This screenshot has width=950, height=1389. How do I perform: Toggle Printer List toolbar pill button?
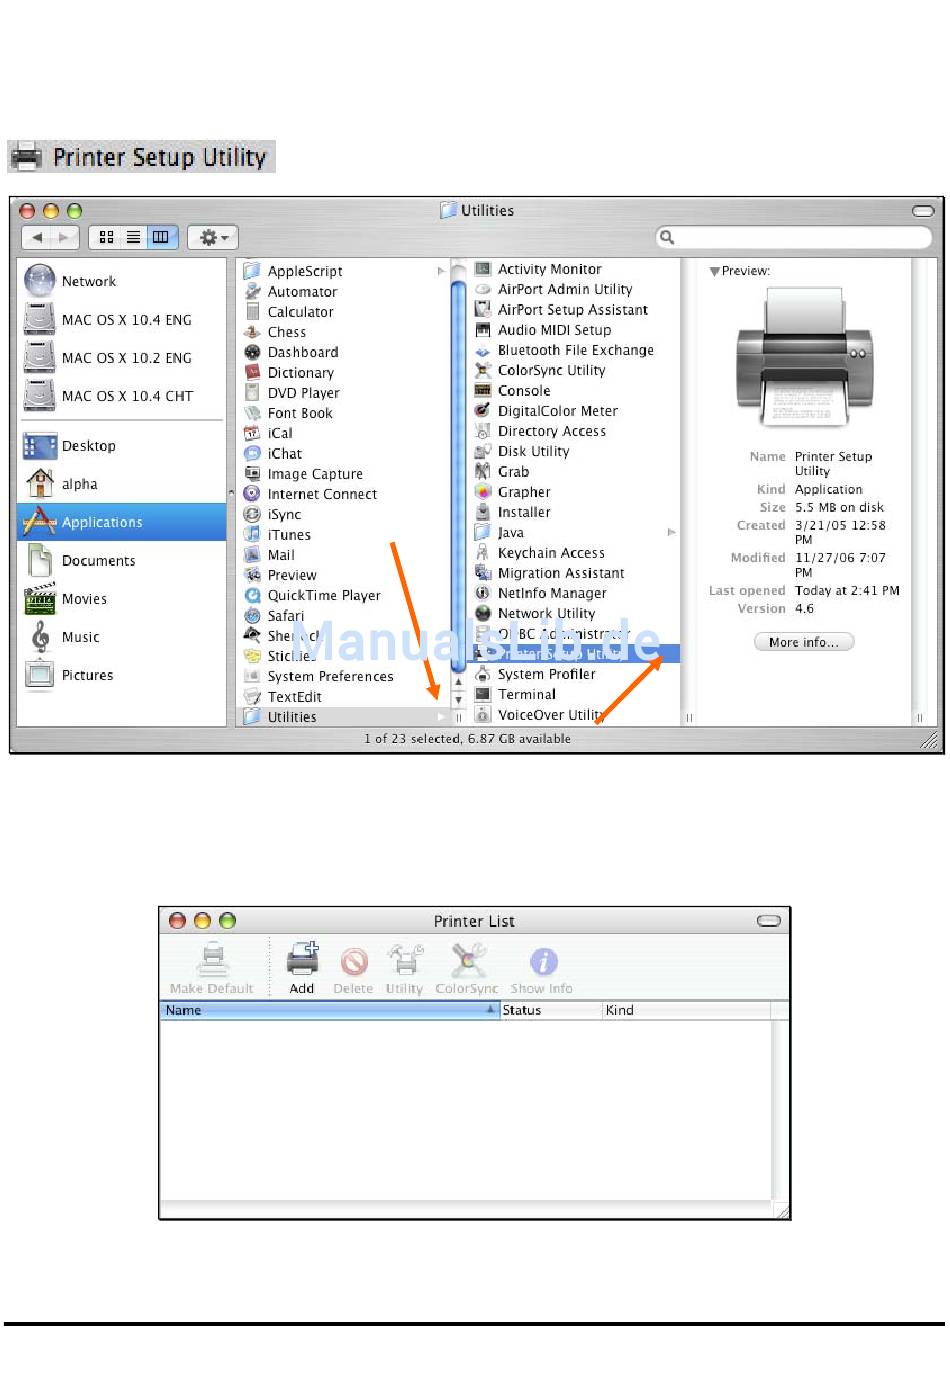[x=769, y=921]
